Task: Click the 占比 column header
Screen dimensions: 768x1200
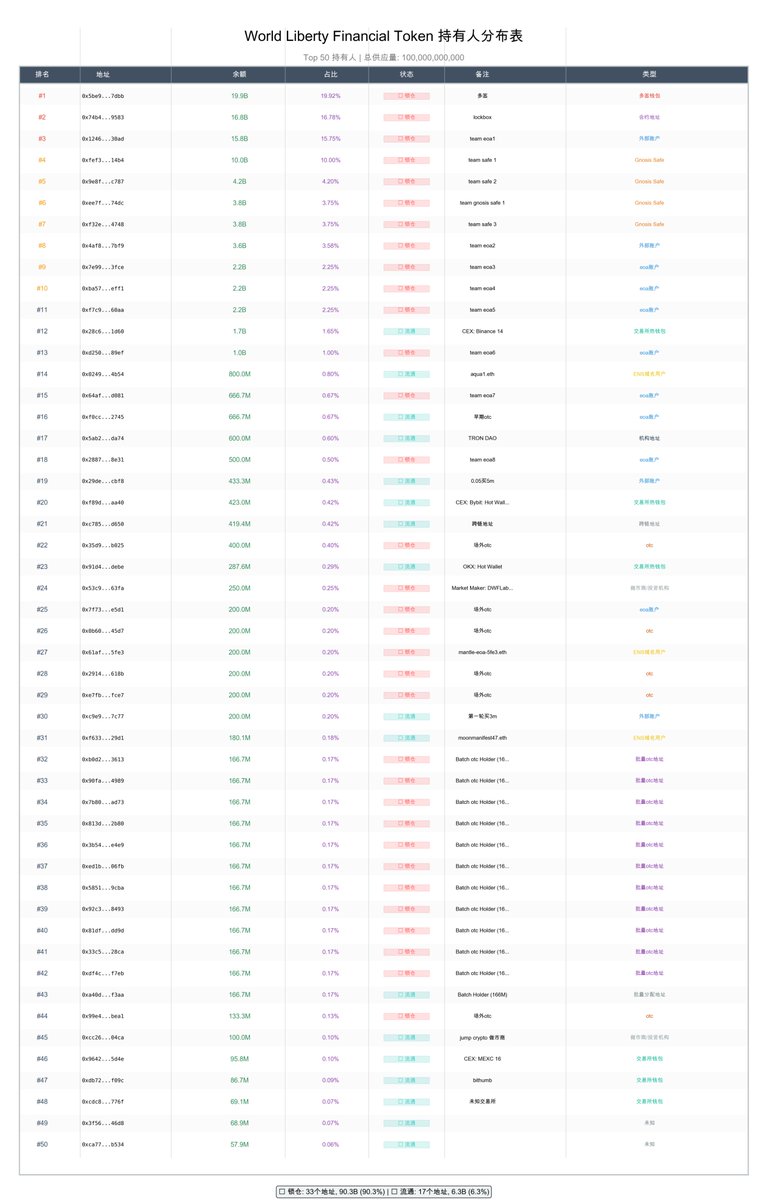Action: (330, 74)
